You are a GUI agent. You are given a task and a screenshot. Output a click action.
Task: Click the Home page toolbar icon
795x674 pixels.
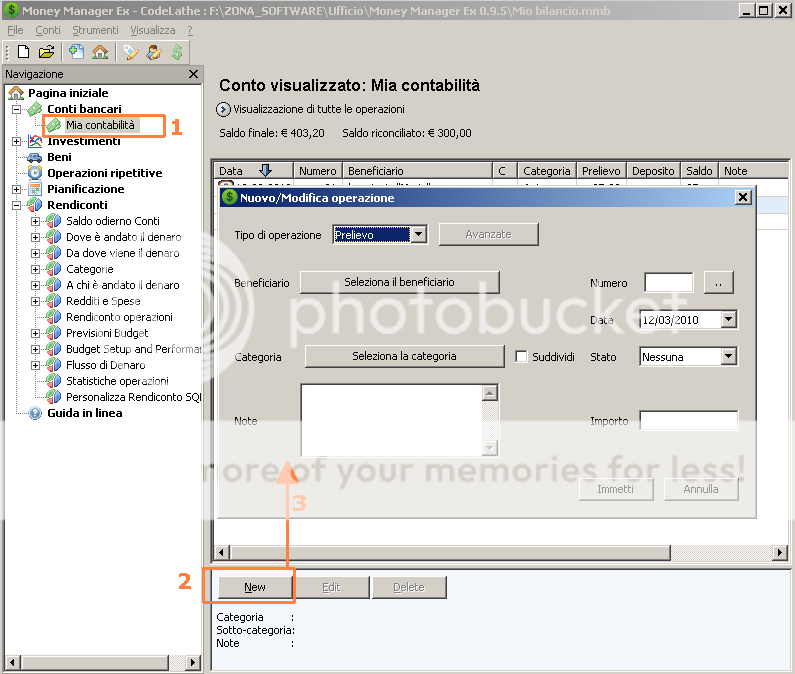100,52
